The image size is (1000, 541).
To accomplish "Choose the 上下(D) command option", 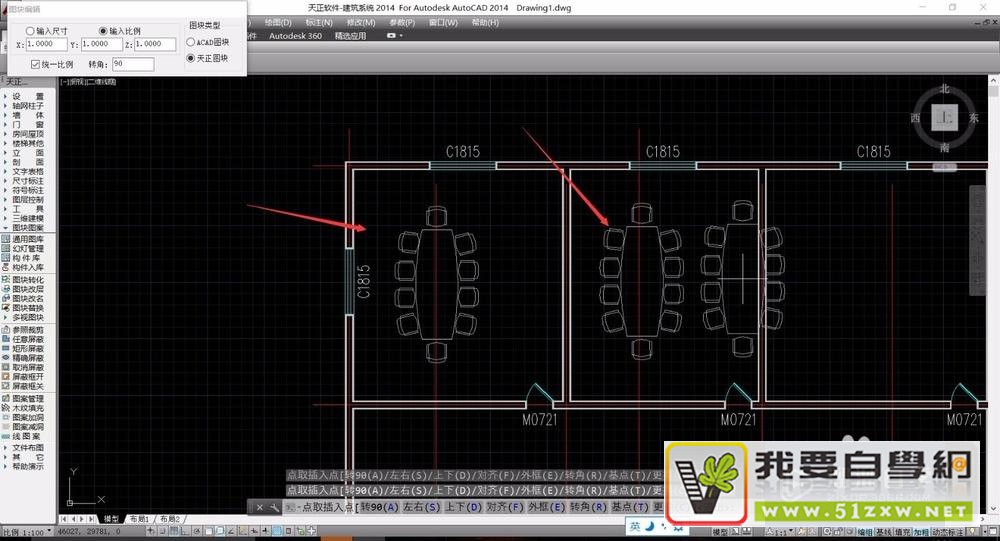I will 463,507.
